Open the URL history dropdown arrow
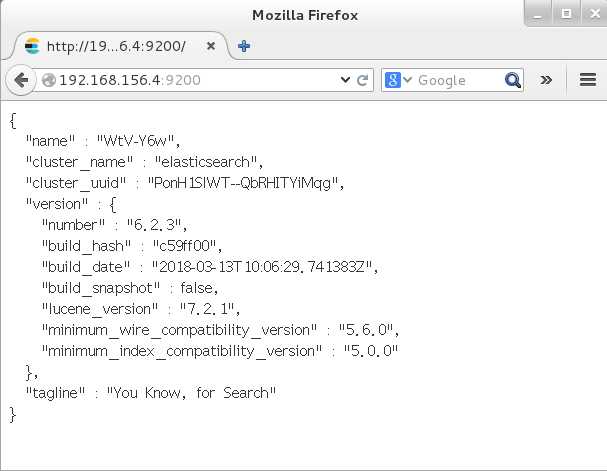This screenshot has height=471, width=607. click(x=345, y=80)
